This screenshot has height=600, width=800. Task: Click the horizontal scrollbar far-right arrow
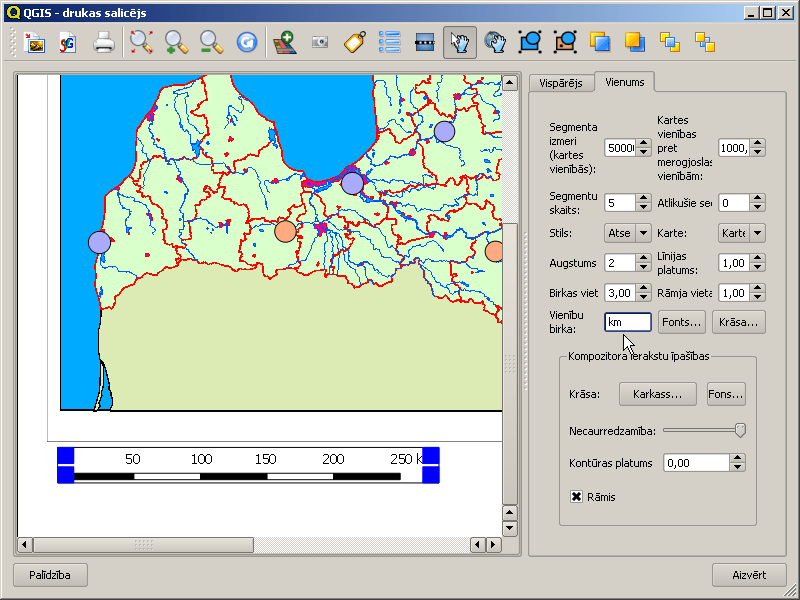click(493, 545)
